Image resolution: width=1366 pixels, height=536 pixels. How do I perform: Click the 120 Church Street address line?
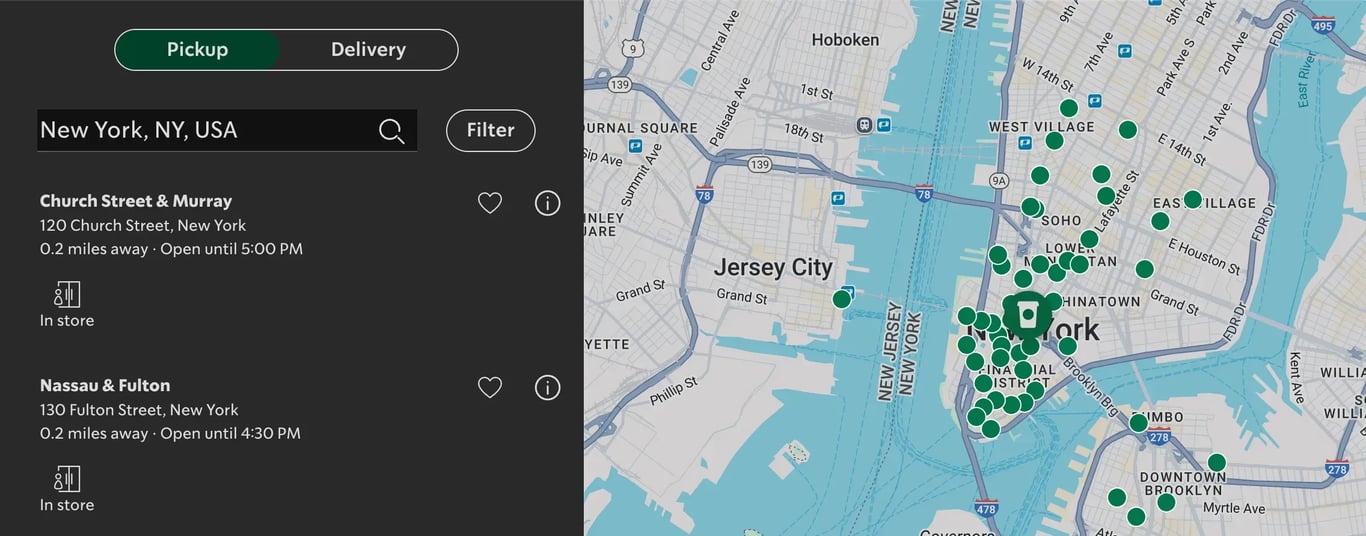pyautogui.click(x=143, y=225)
